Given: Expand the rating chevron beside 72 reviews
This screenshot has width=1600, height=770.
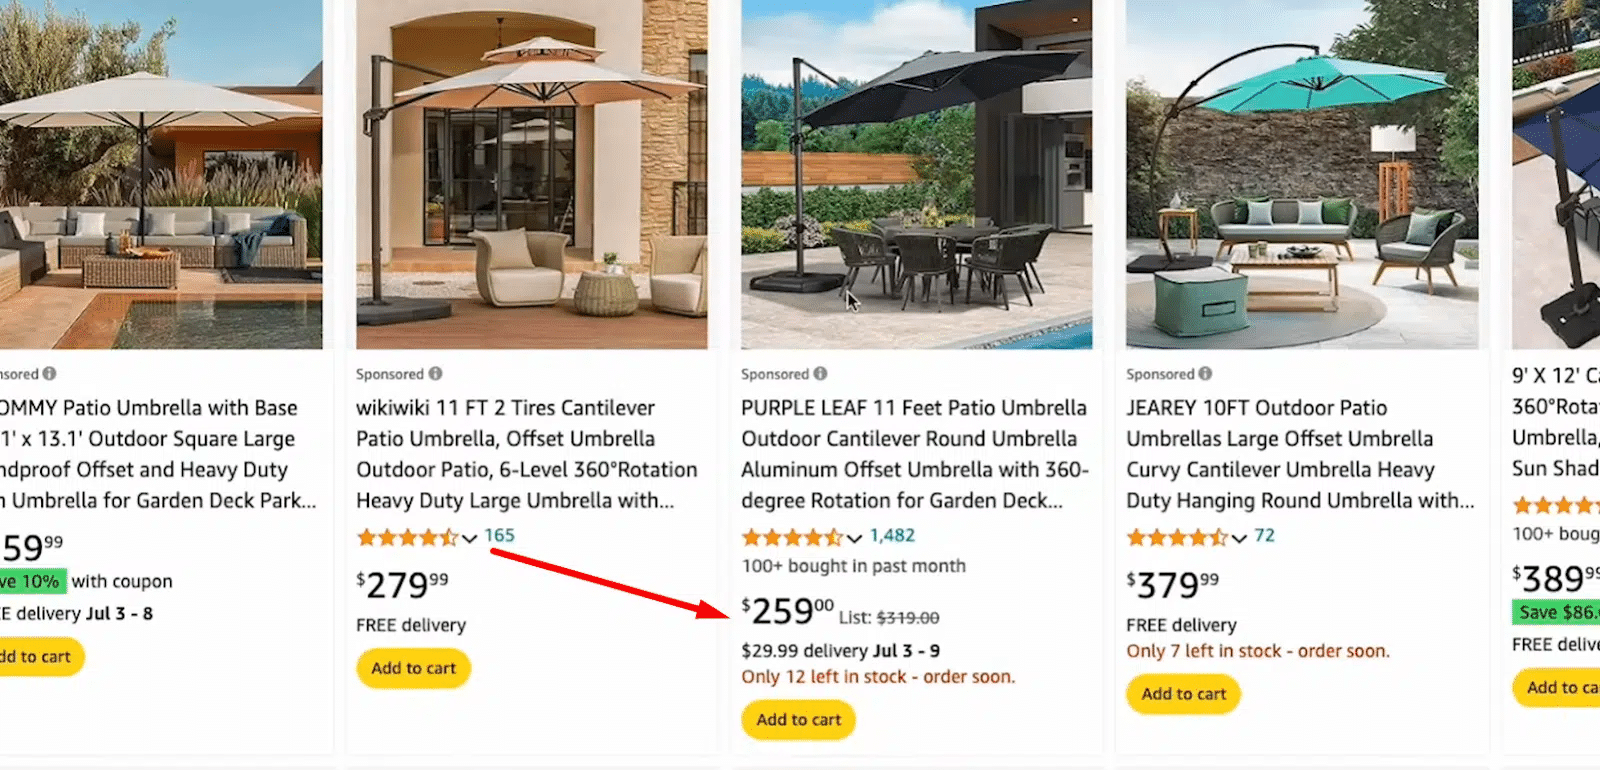Looking at the screenshot, I should point(1239,539).
